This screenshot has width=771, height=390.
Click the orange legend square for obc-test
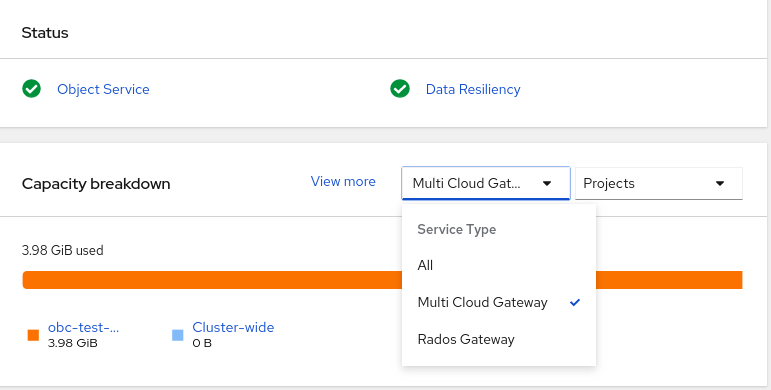tap(33, 335)
